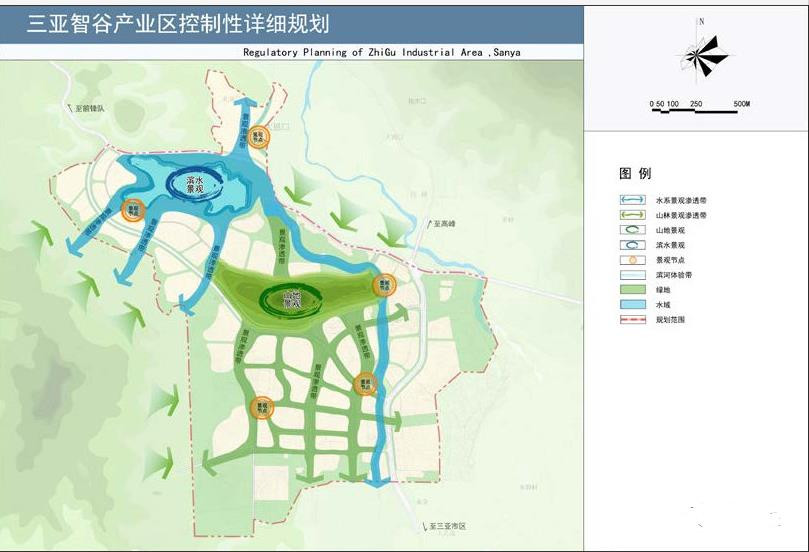The height and width of the screenshot is (552, 809).
Task: Select the blue waterfront ellipse in legend
Action: [x=634, y=245]
